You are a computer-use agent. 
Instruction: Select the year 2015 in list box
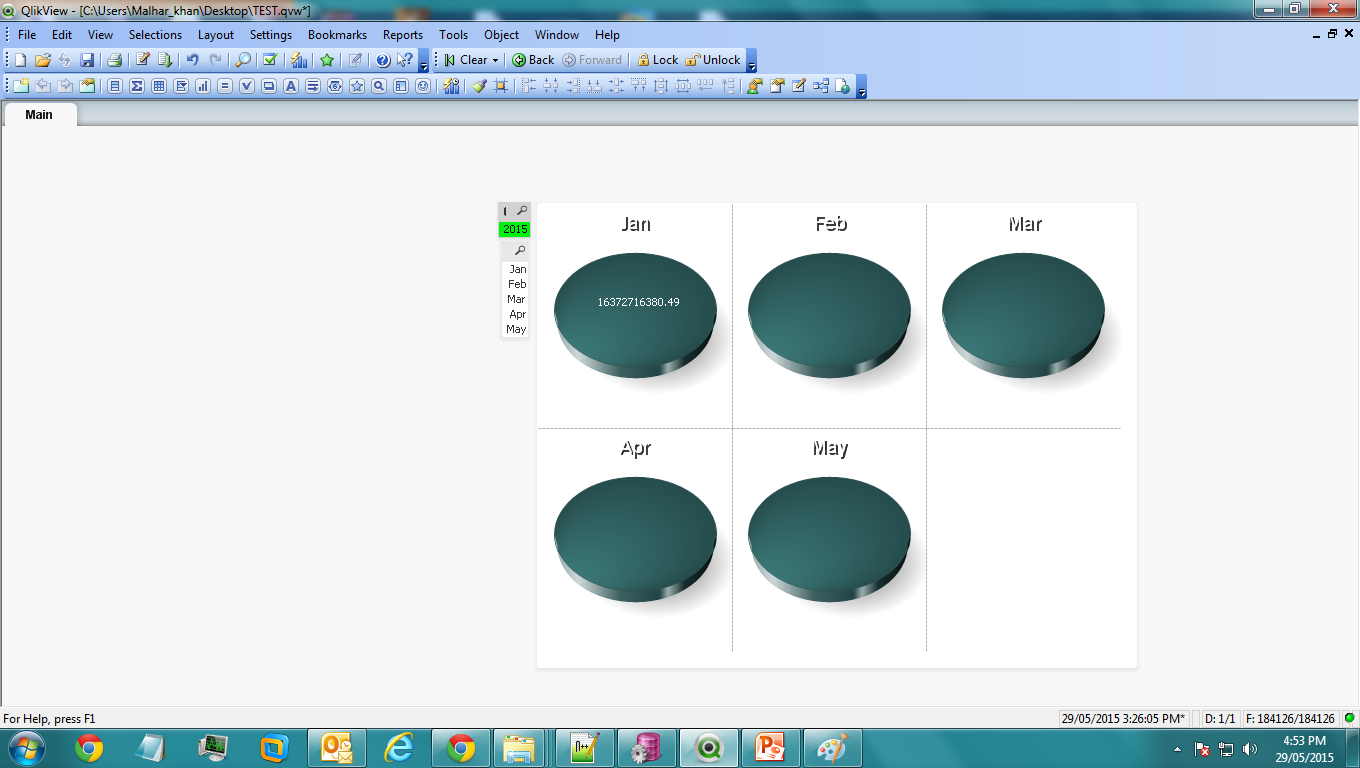tap(515, 230)
